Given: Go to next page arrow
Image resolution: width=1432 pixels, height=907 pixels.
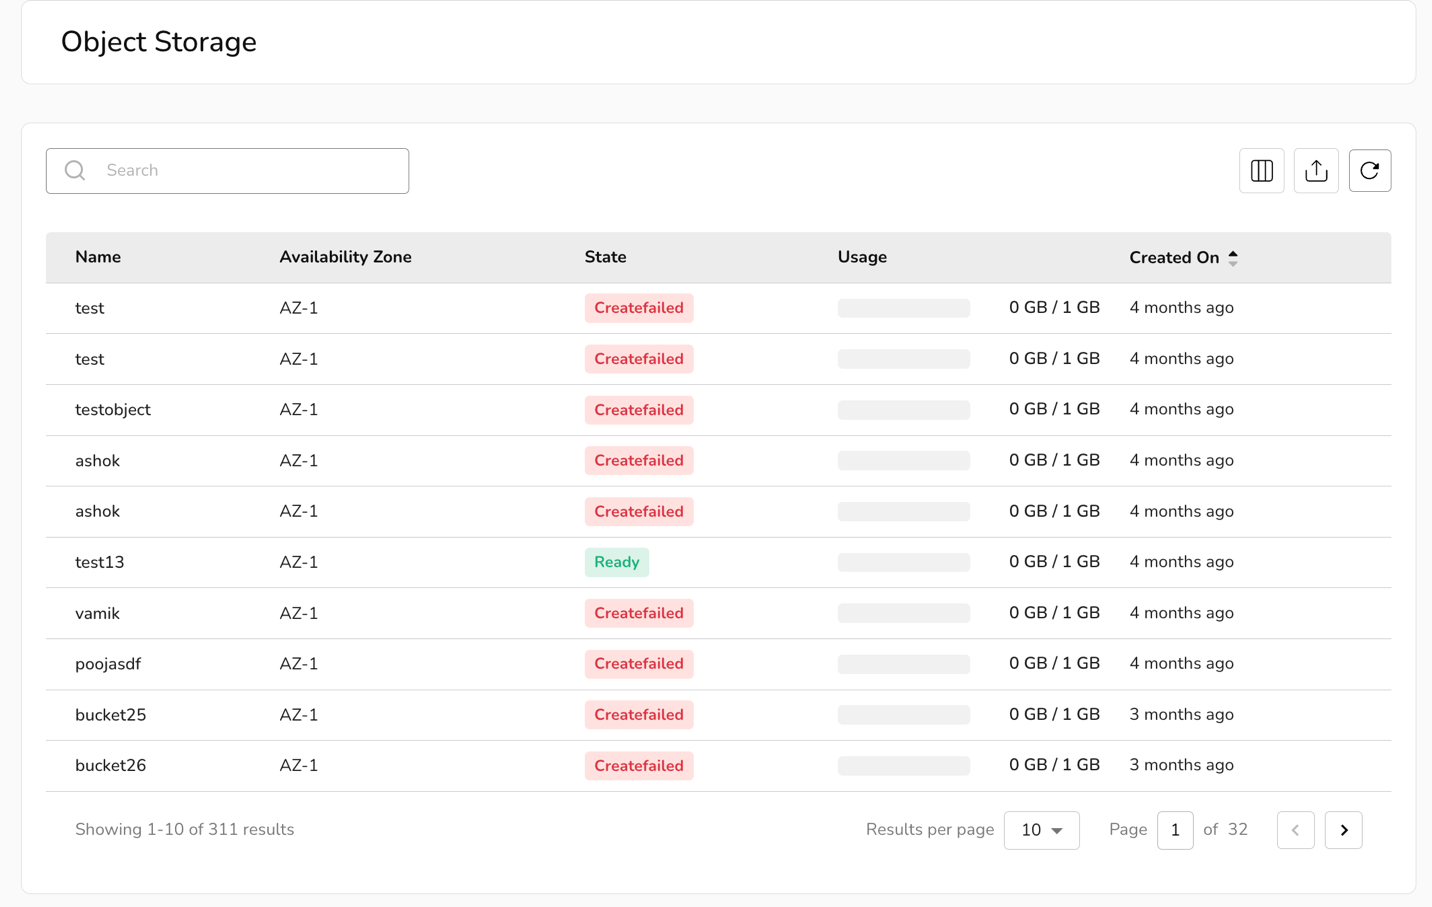Looking at the screenshot, I should tap(1343, 830).
